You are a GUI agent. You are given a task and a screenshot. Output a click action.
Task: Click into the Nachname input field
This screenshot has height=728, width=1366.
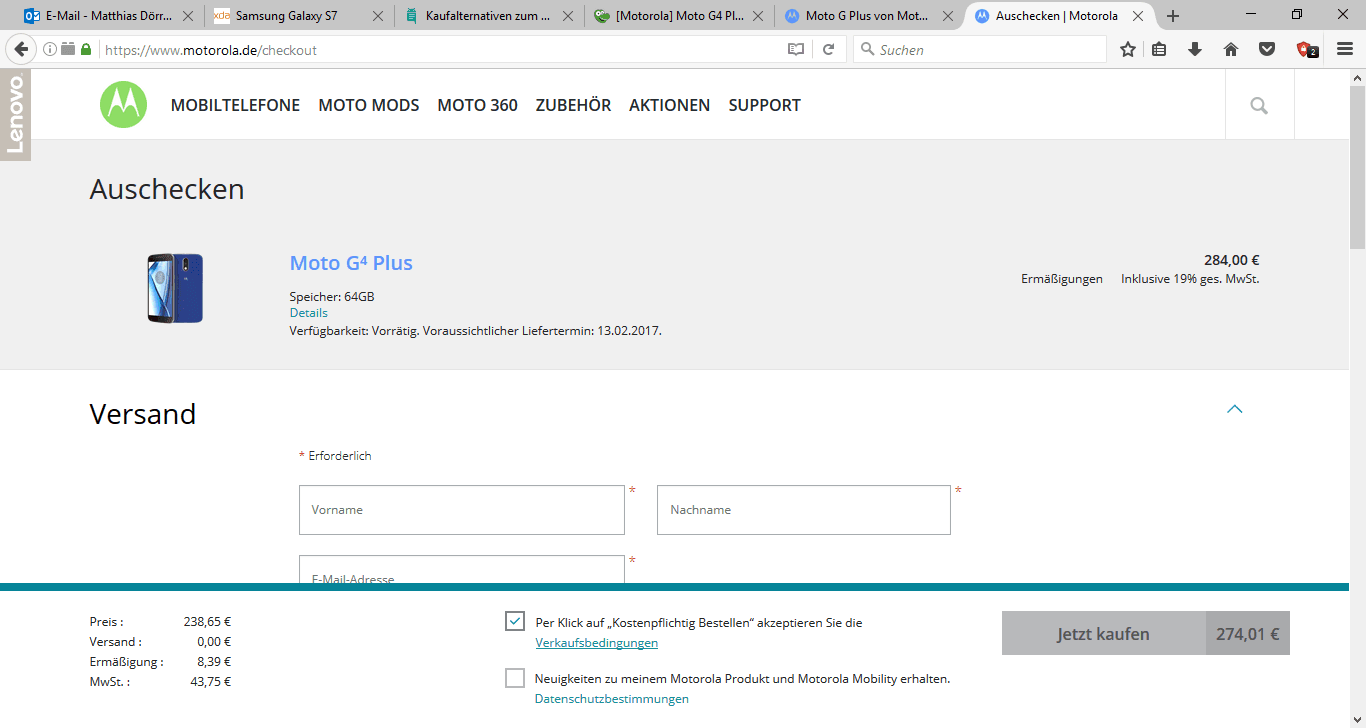click(804, 510)
